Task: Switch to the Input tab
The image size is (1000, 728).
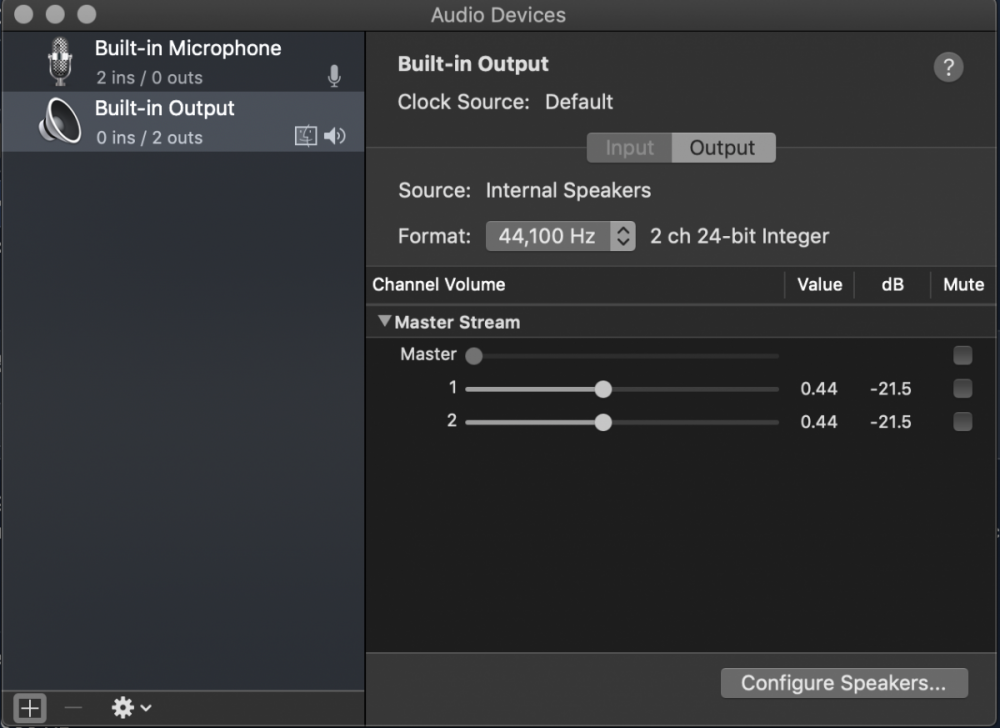Action: click(629, 148)
